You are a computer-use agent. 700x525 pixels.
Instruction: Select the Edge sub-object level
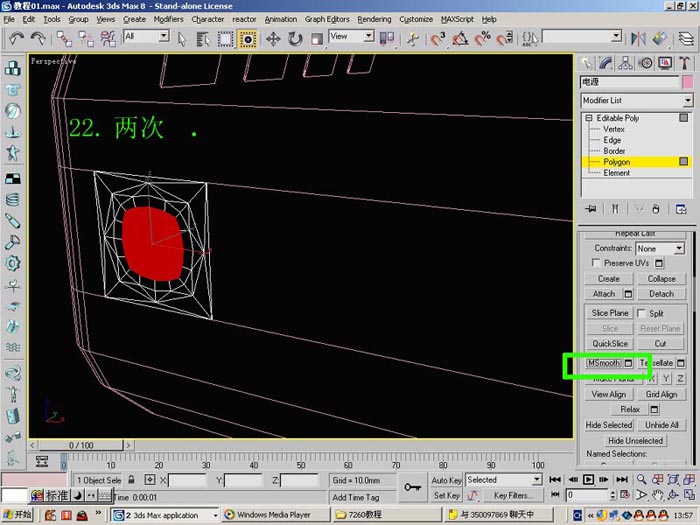pos(612,140)
